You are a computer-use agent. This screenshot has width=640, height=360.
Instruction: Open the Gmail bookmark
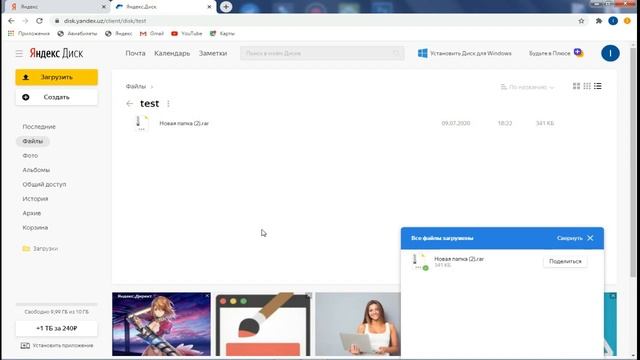point(151,33)
